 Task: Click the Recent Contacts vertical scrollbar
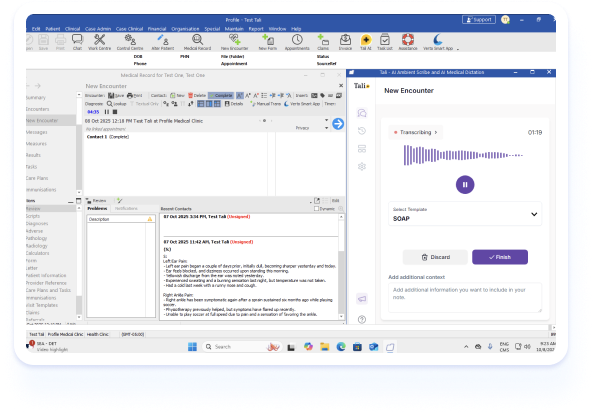(x=341, y=267)
